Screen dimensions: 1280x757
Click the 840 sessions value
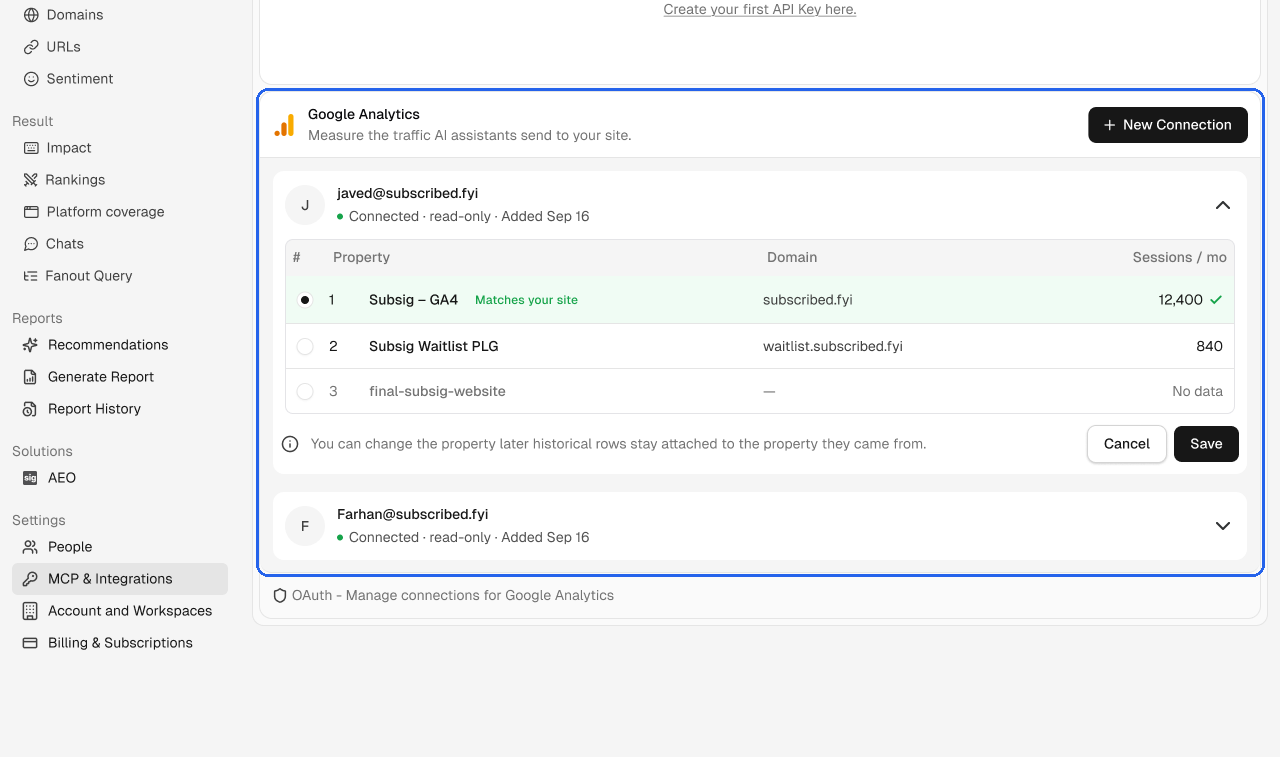tap(1209, 346)
